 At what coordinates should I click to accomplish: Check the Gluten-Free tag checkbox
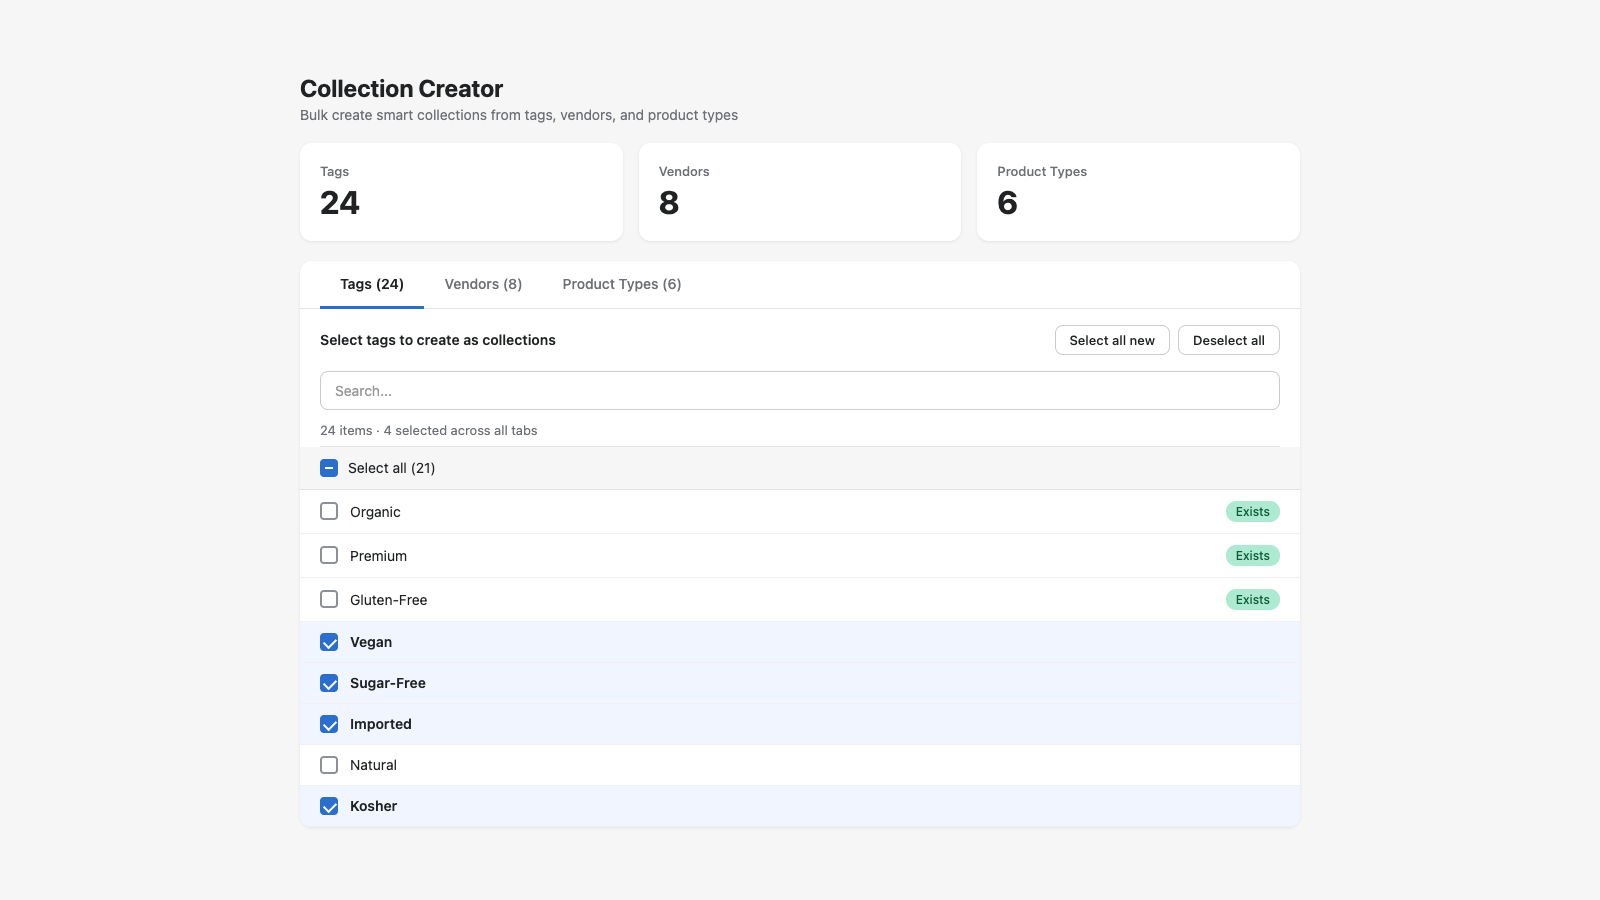(329, 599)
